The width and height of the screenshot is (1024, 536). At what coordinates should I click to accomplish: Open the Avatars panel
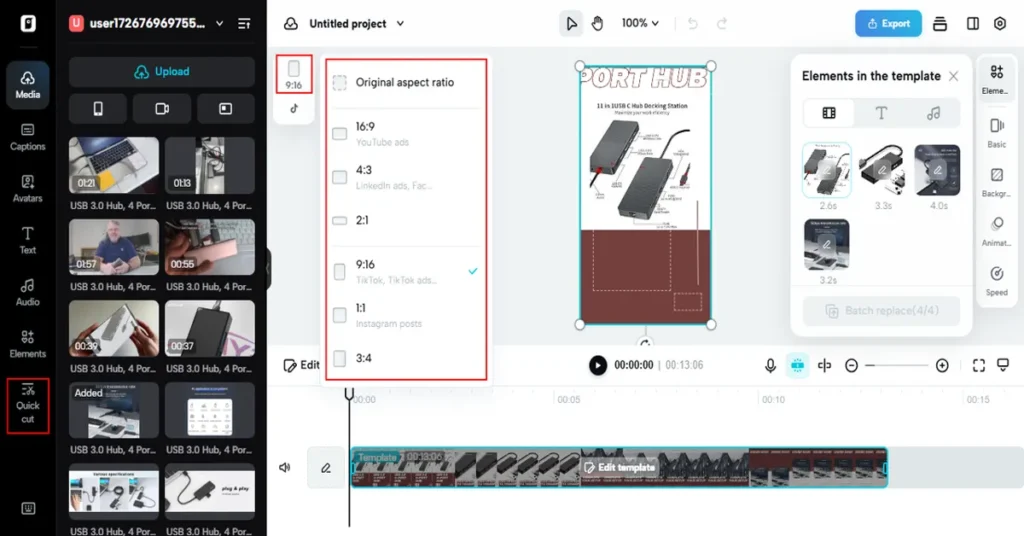(x=27, y=189)
